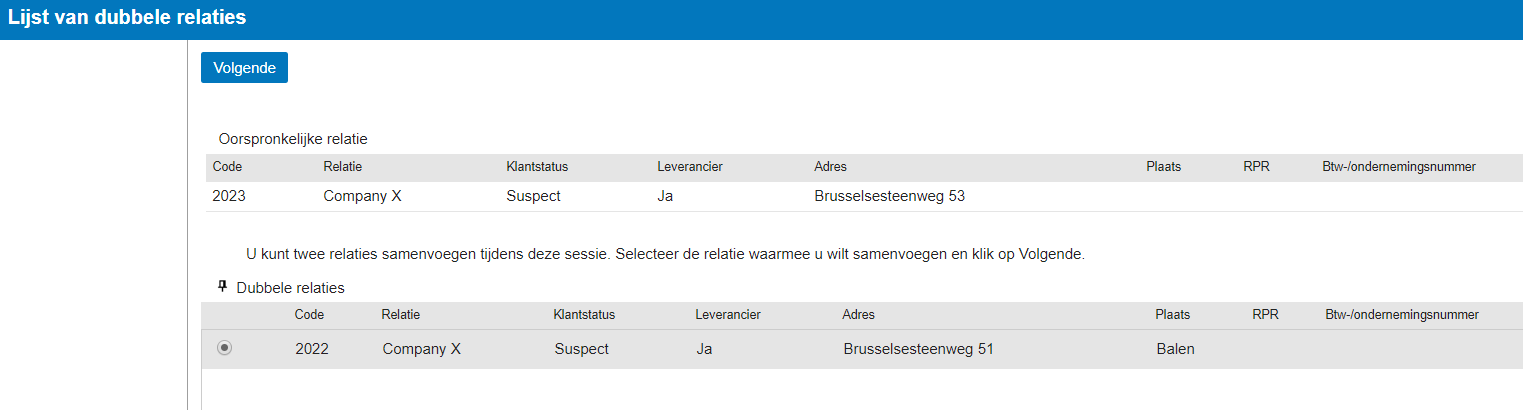Screen dimensions: 1523x410
Task: Sort duplicates table by Relatie column
Action: (401, 315)
